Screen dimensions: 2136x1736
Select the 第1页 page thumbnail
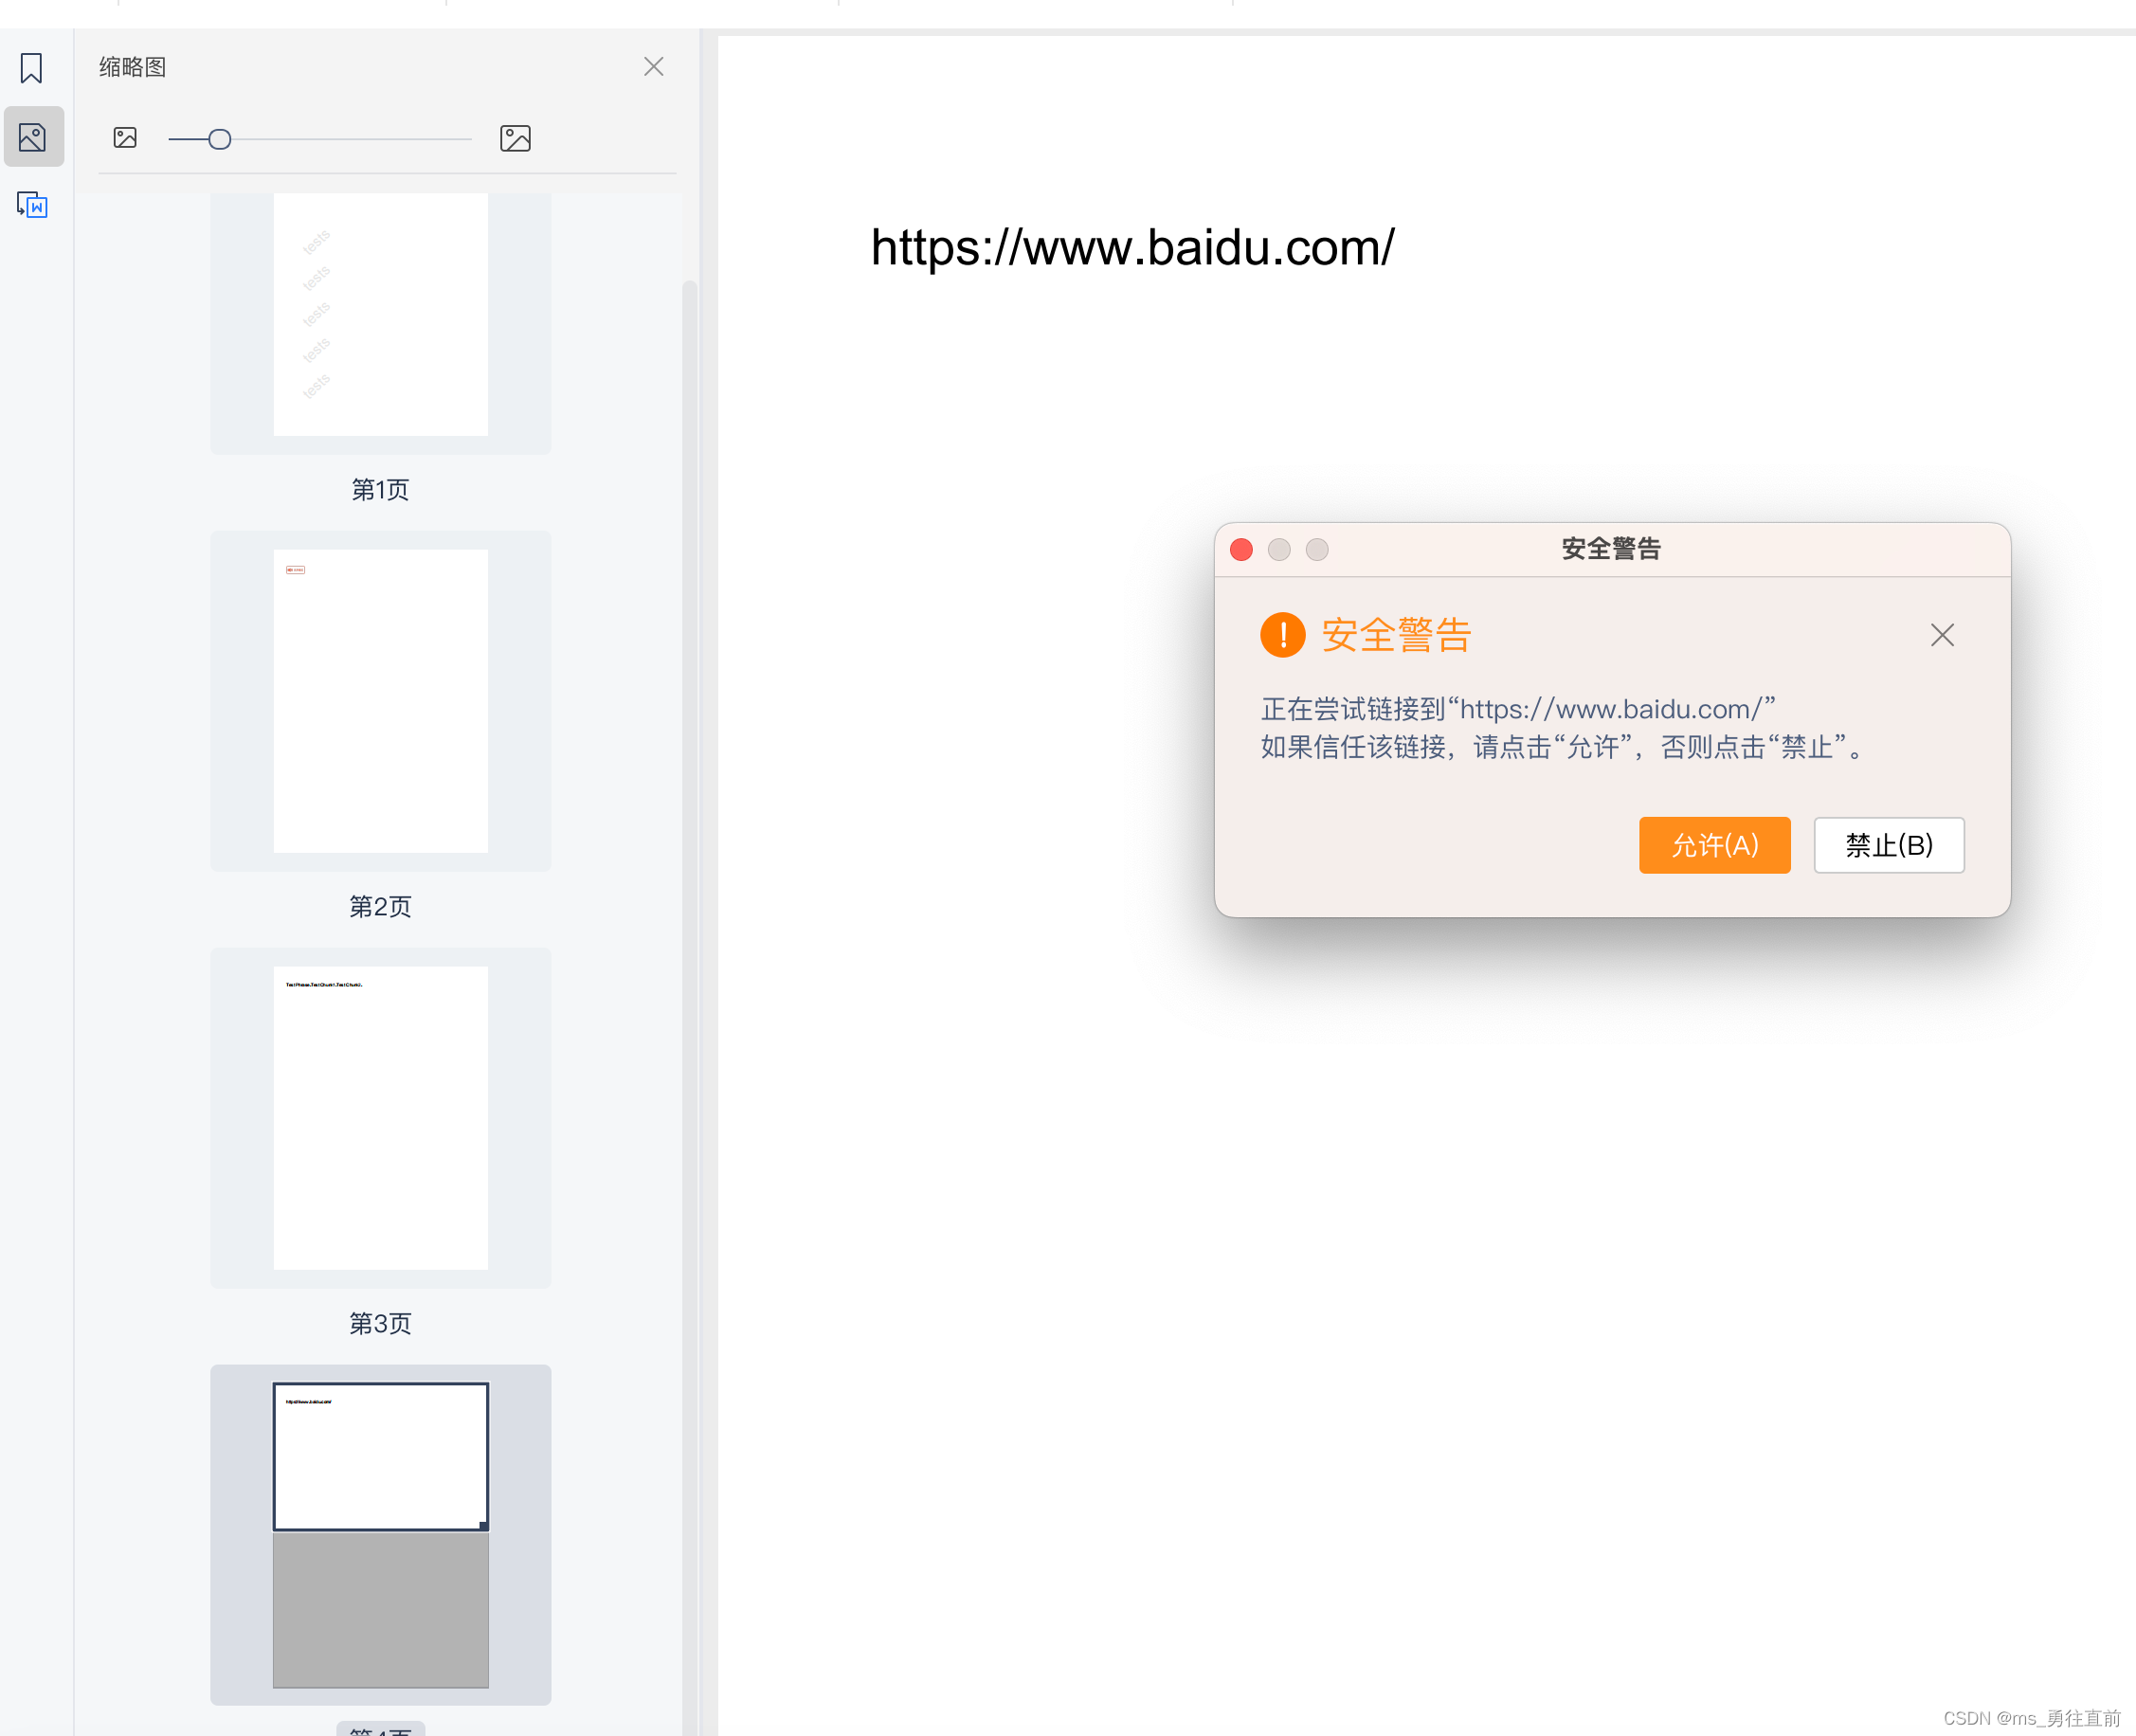point(380,315)
